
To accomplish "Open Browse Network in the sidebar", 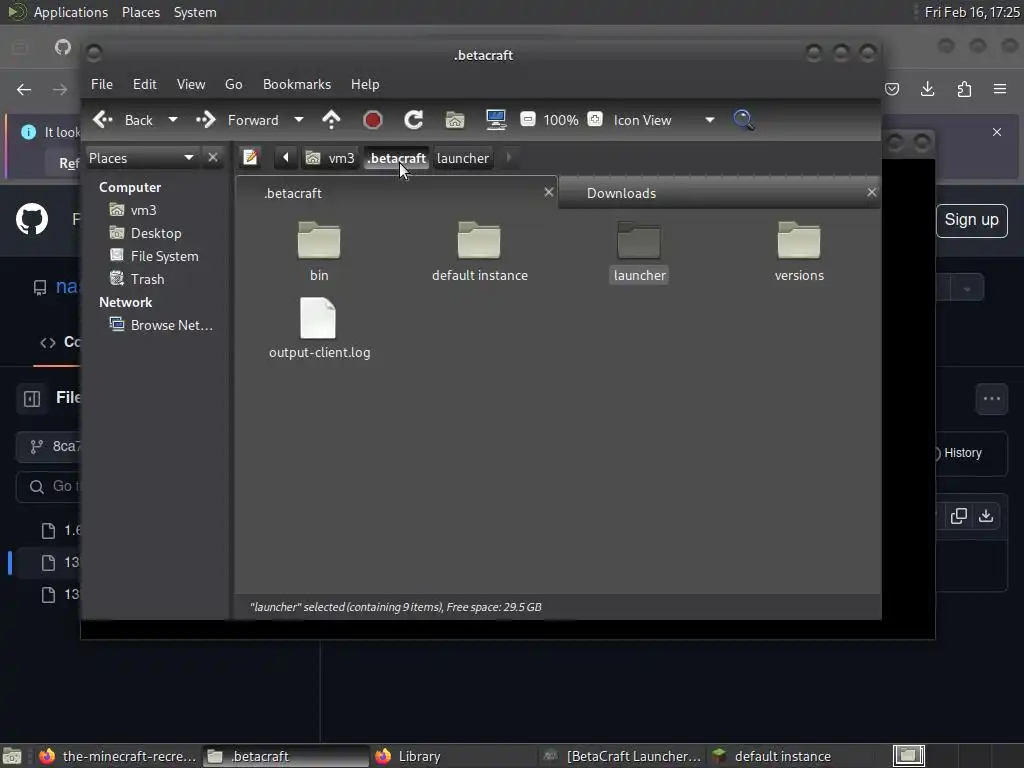I will point(171,325).
